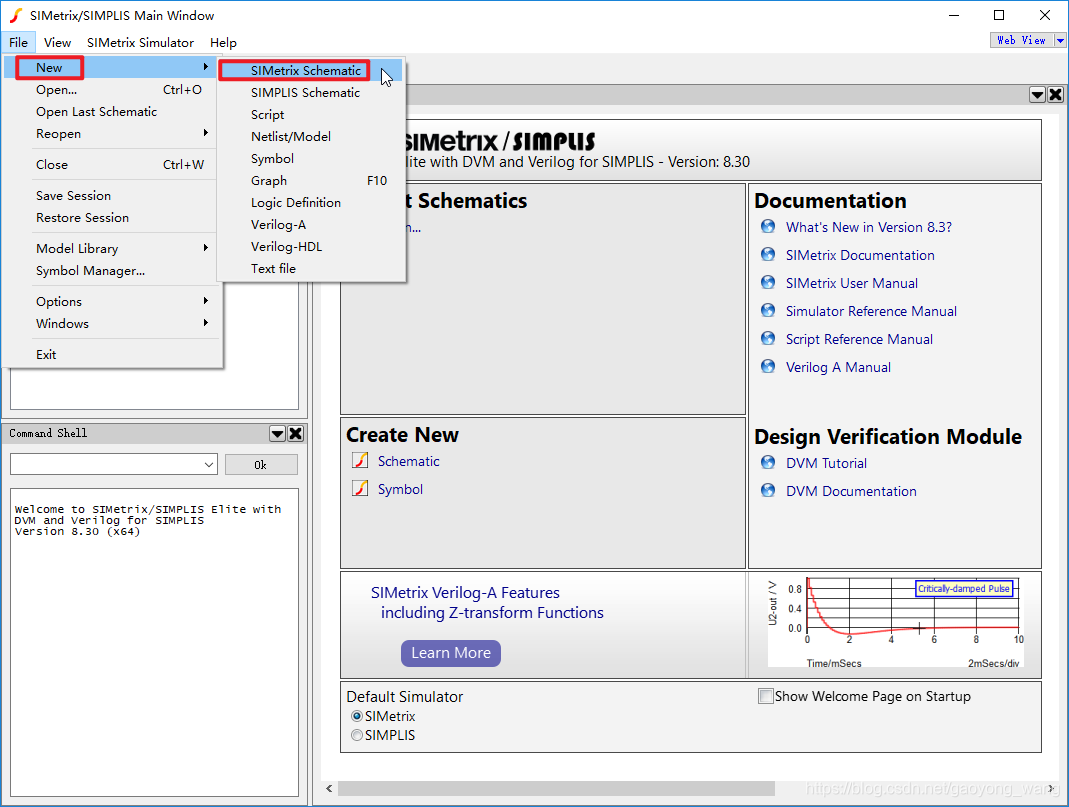Select the SIMetrix default simulator radio button
This screenshot has width=1069, height=807.
[x=357, y=716]
